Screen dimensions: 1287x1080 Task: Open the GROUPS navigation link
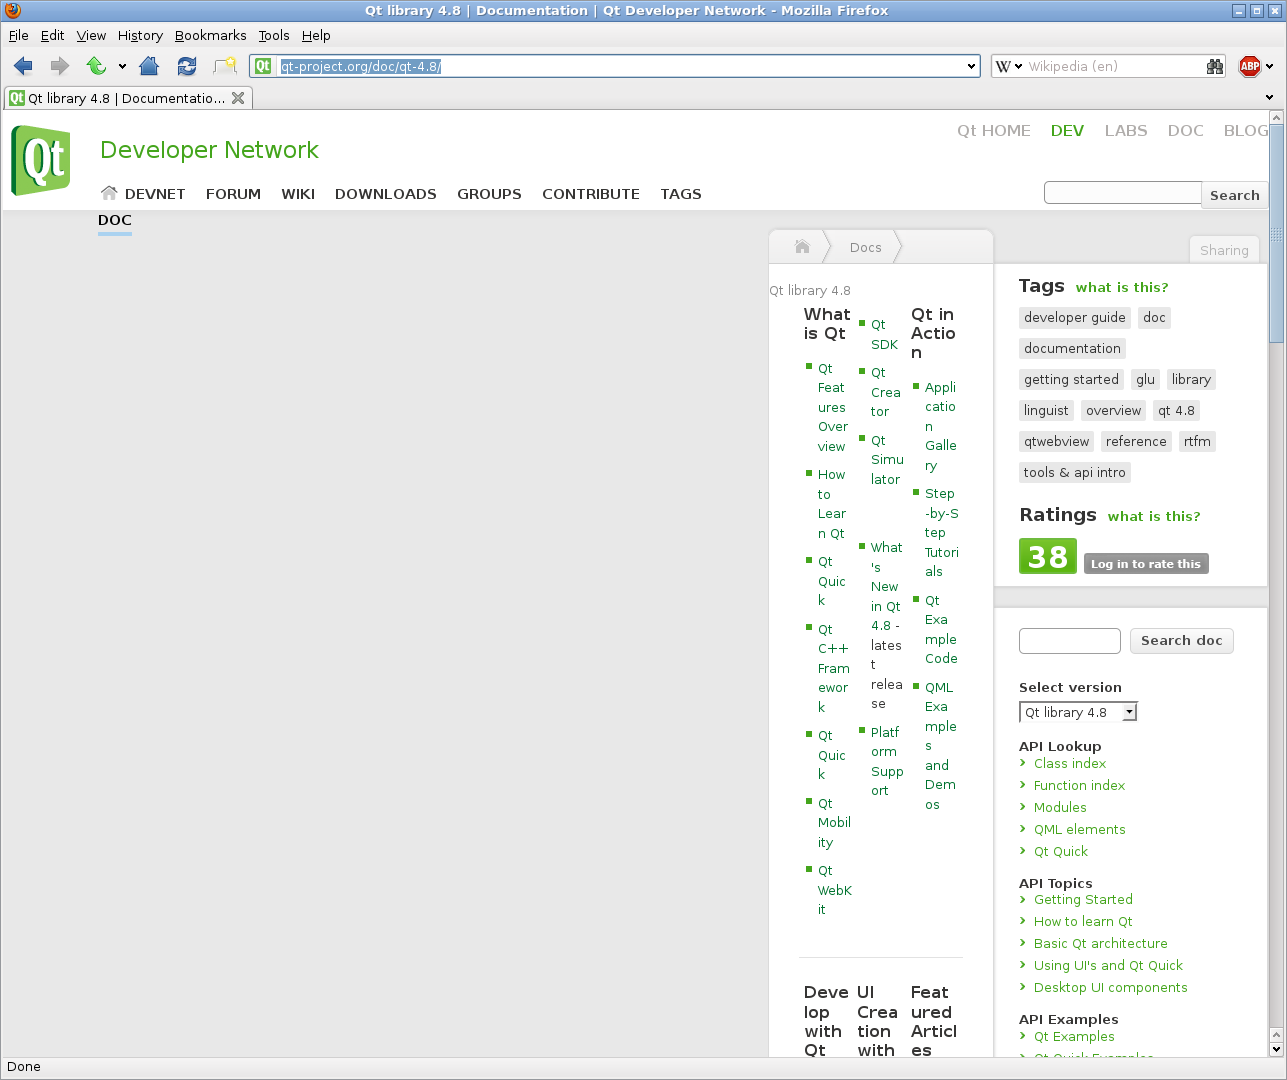489,194
